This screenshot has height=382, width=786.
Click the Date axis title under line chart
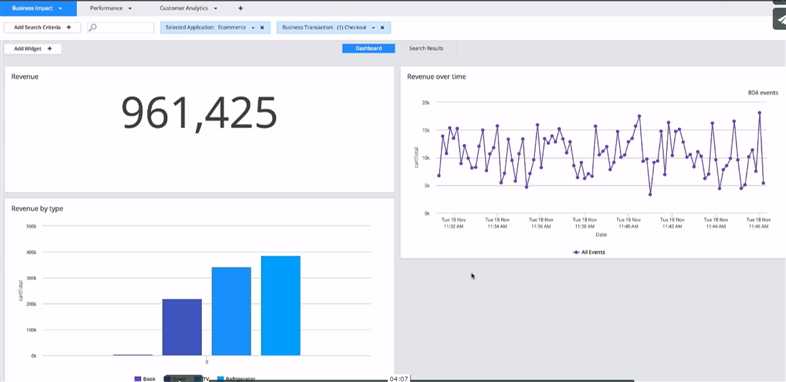pos(601,234)
